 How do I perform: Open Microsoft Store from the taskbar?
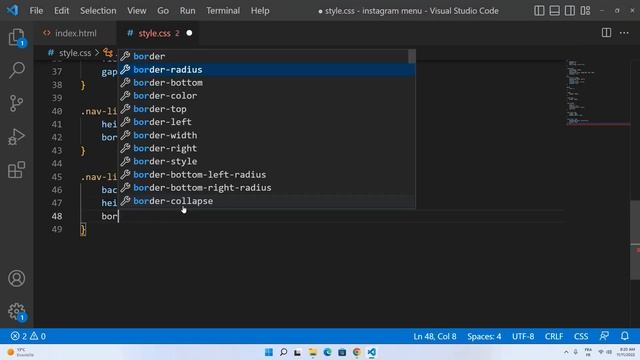342,352
